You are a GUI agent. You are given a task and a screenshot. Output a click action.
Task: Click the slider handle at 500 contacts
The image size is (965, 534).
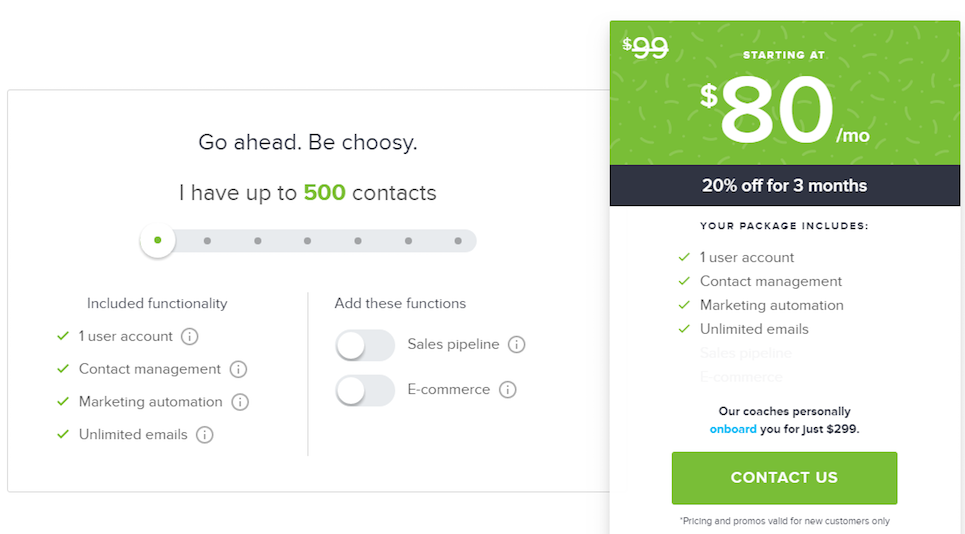click(158, 240)
